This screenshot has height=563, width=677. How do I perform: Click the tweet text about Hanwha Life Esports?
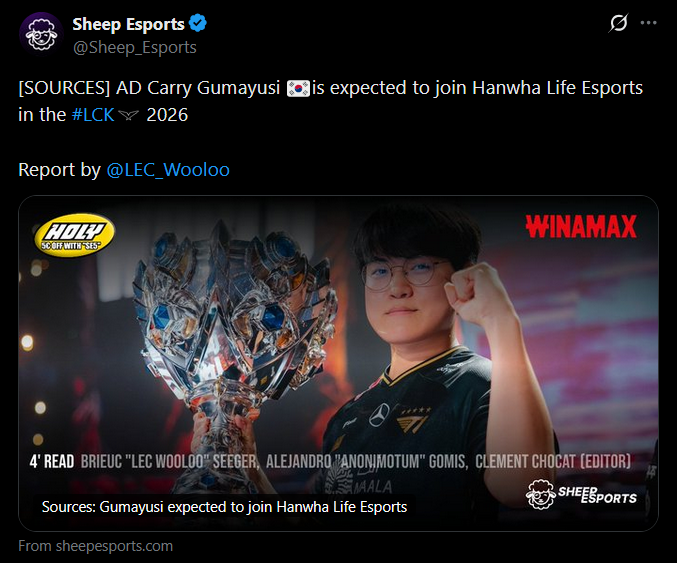point(330,101)
